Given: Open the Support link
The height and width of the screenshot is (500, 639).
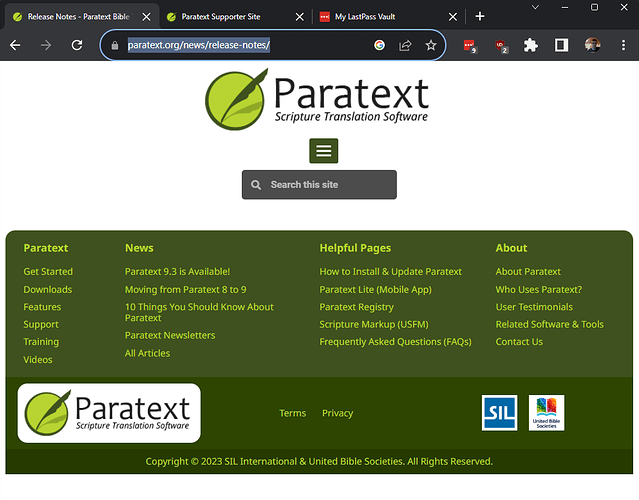Looking at the screenshot, I should point(41,325).
